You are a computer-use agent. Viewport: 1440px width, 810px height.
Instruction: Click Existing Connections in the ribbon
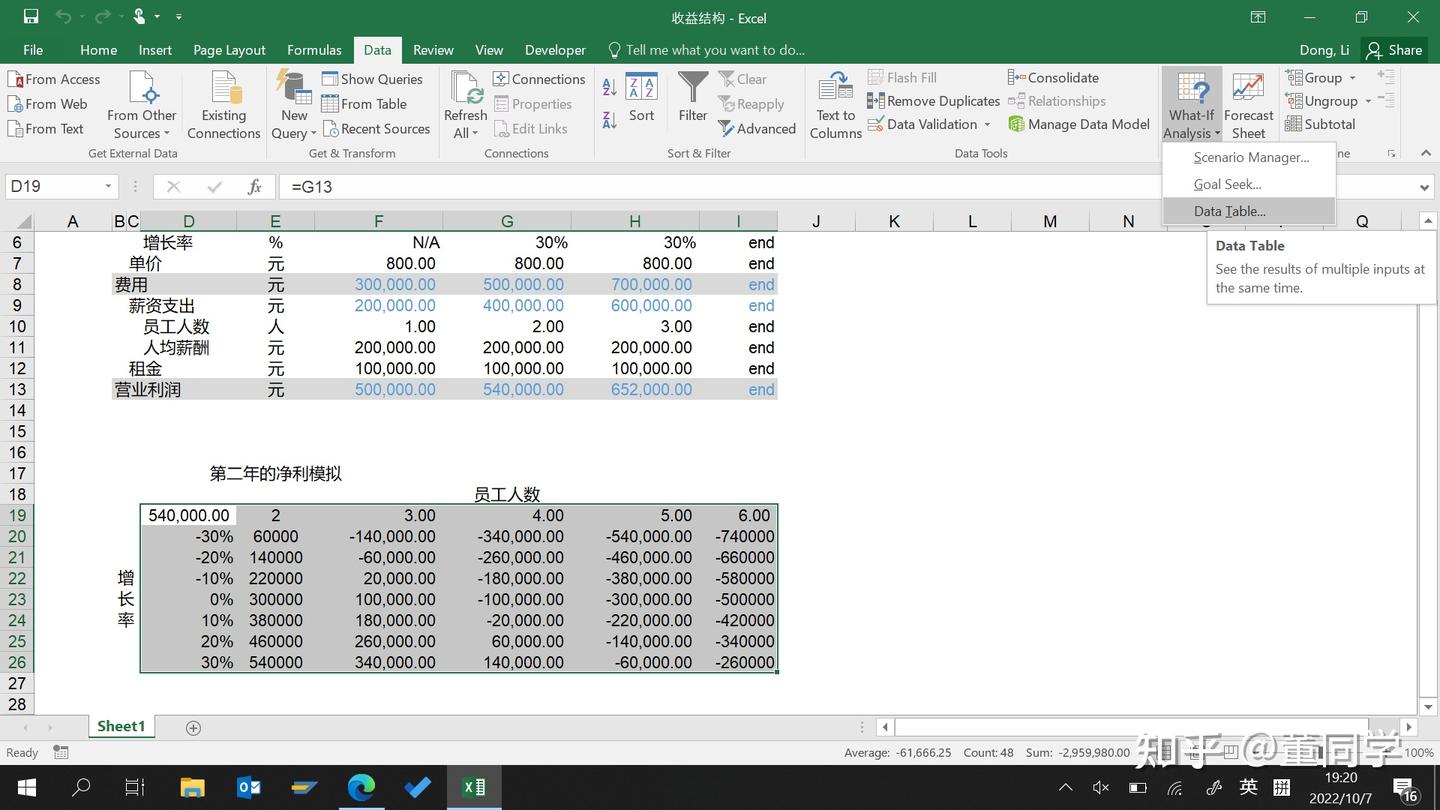(223, 105)
